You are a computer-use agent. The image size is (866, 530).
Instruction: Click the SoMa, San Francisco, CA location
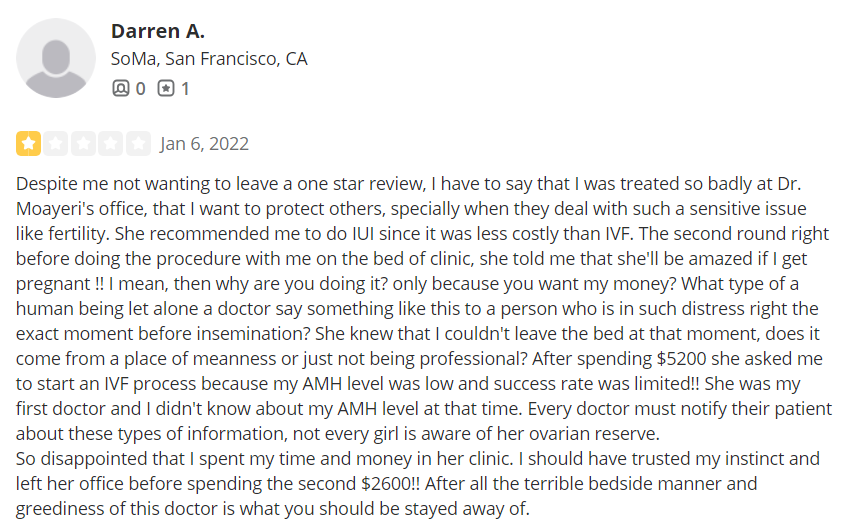(209, 59)
